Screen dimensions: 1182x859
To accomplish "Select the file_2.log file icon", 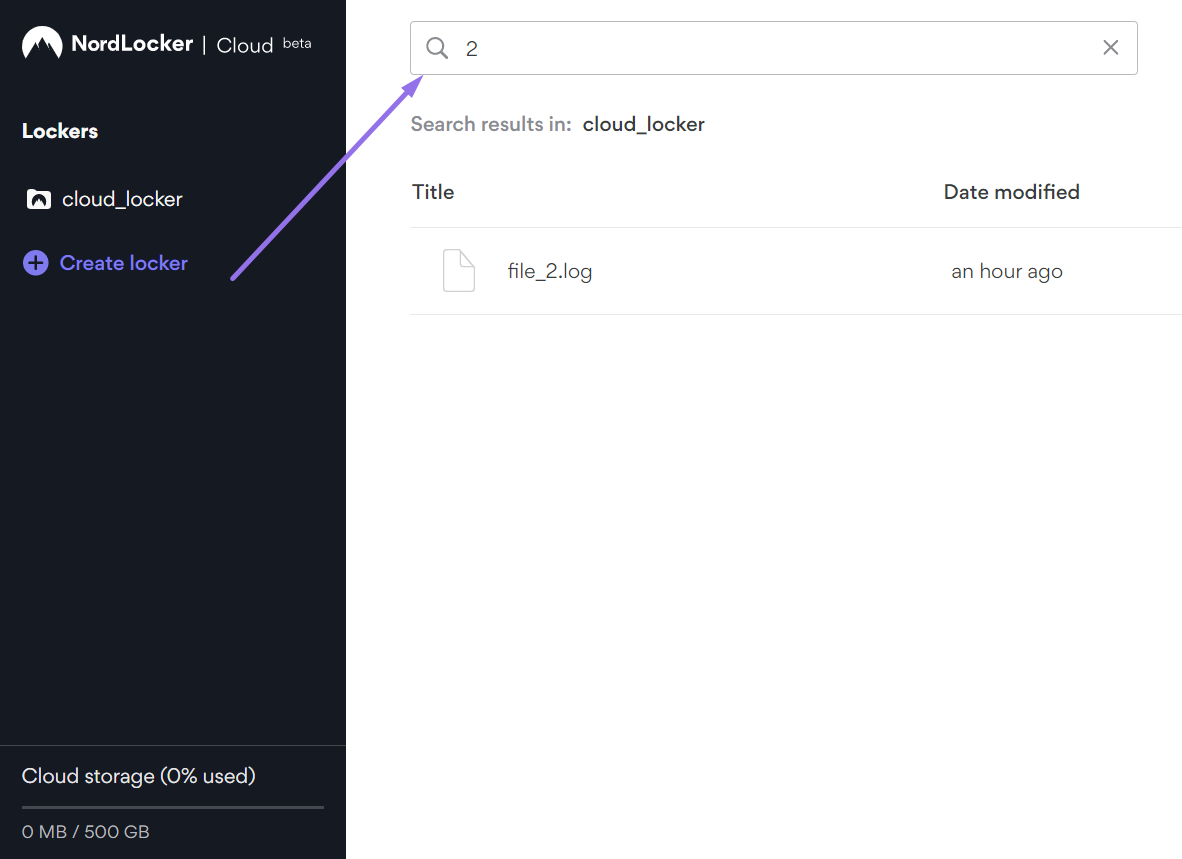I will point(458,271).
